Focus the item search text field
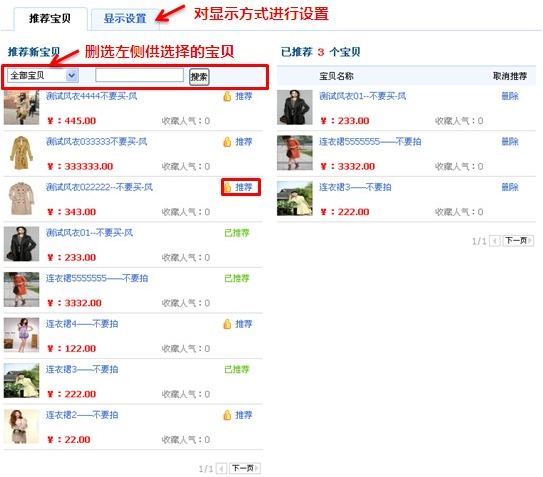The height and width of the screenshot is (477, 543). [x=140, y=75]
